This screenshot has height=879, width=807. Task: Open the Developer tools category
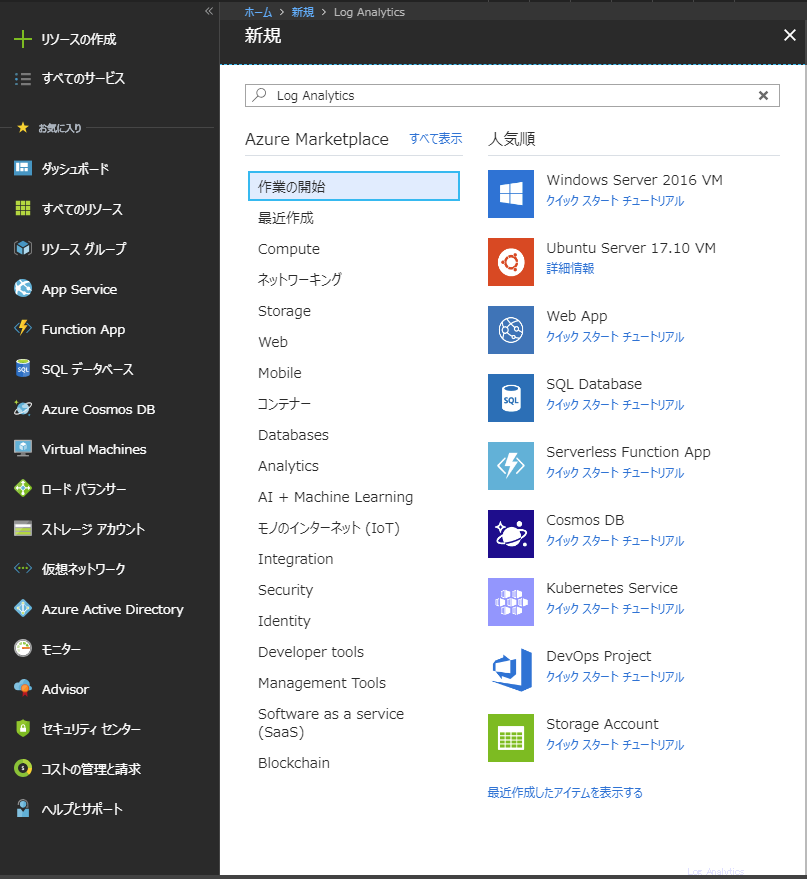311,652
